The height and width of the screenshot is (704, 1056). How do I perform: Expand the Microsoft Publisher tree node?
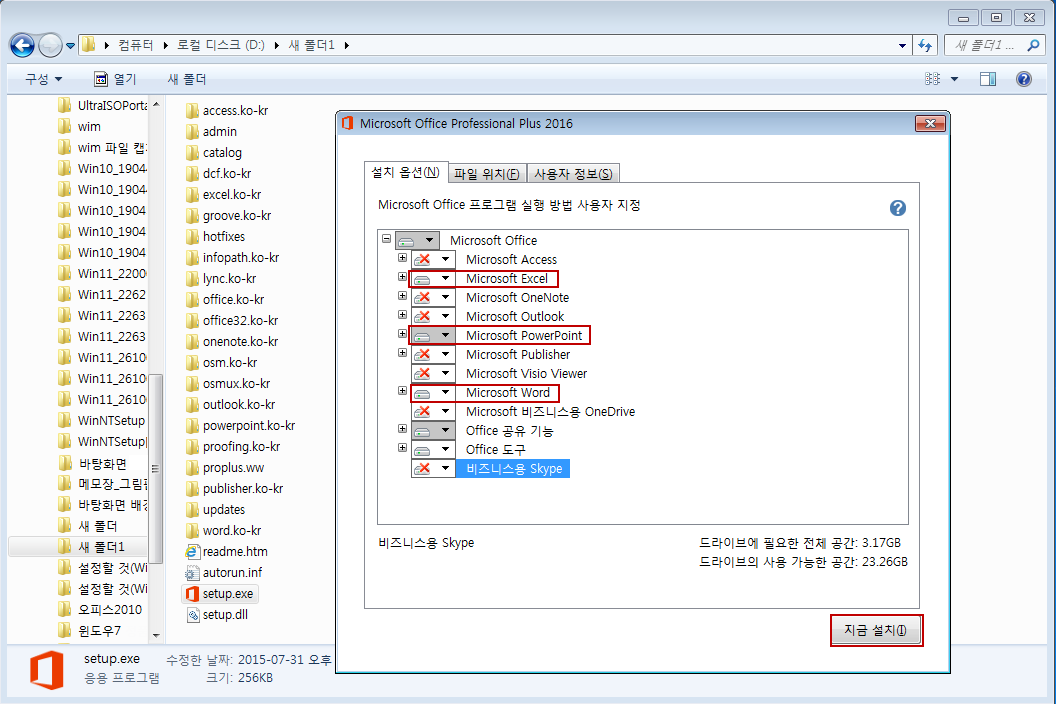click(x=402, y=352)
